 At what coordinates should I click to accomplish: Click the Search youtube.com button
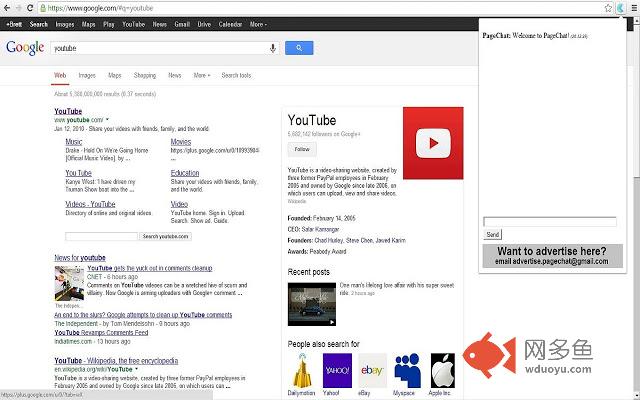(x=165, y=236)
